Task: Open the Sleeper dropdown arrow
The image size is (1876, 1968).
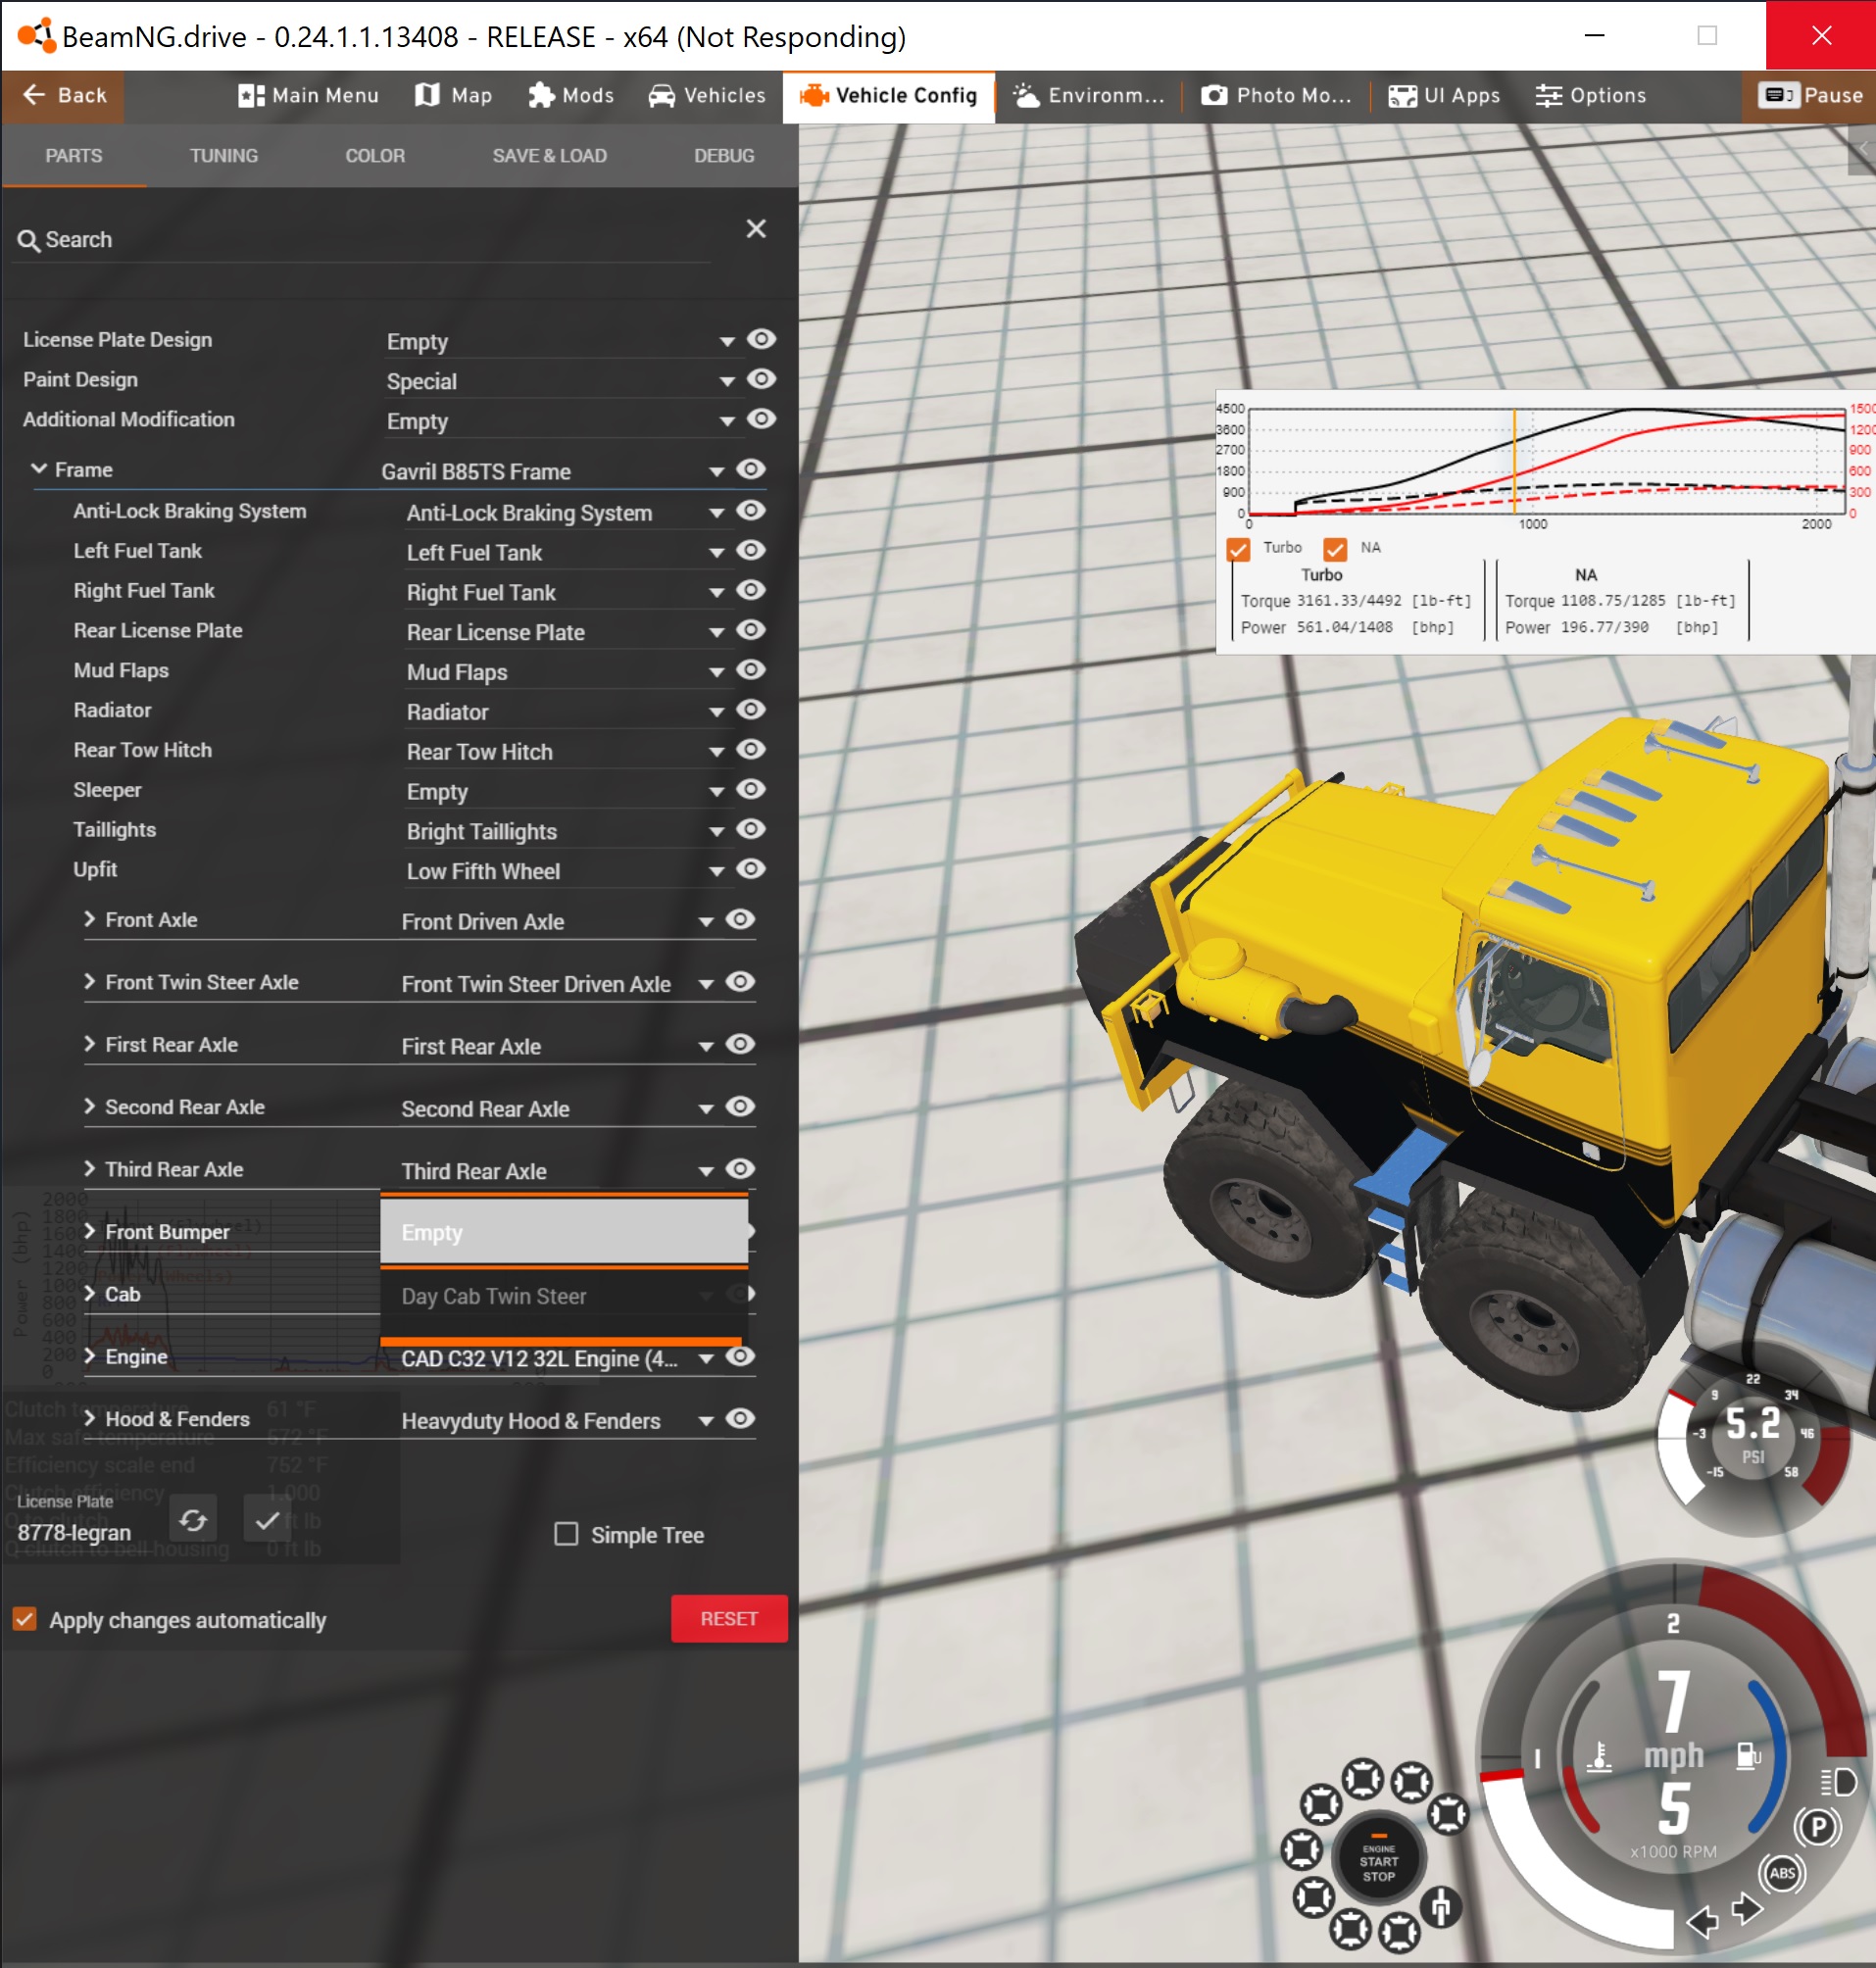Action: (716, 792)
